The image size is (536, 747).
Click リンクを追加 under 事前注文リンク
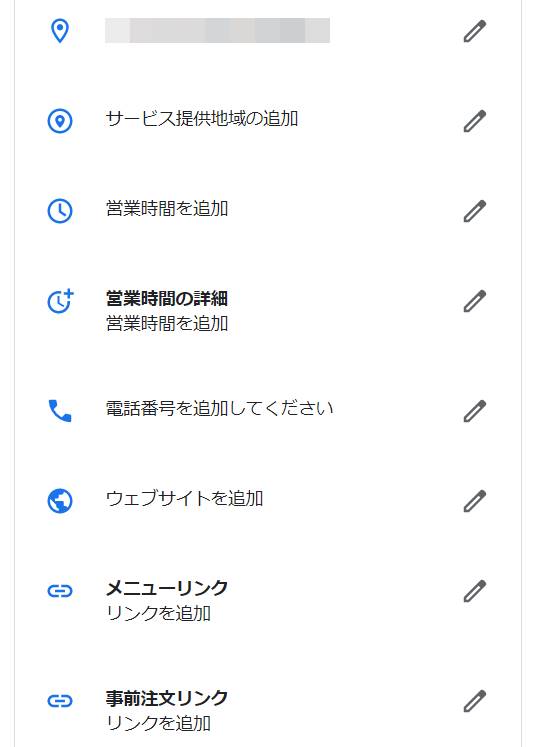click(x=158, y=723)
